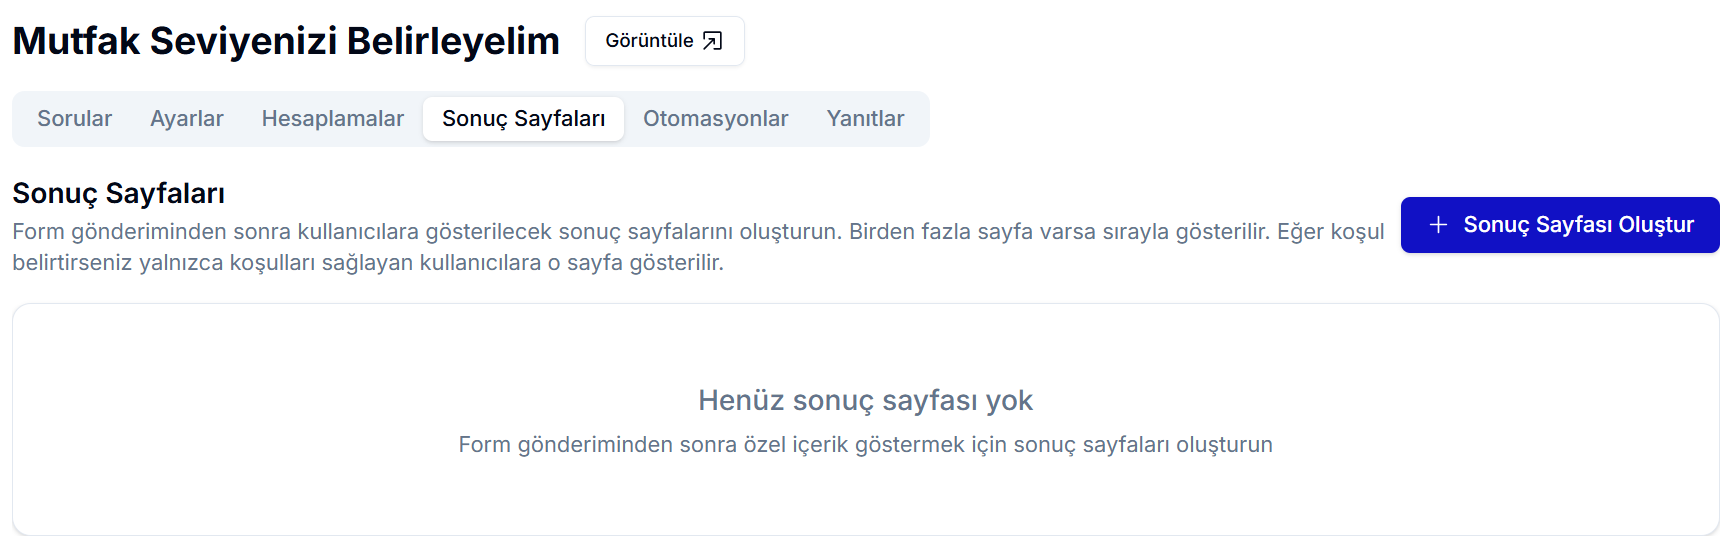Click the Sonuç Sayfaları section heading
The width and height of the screenshot is (1732, 550).
(x=118, y=193)
